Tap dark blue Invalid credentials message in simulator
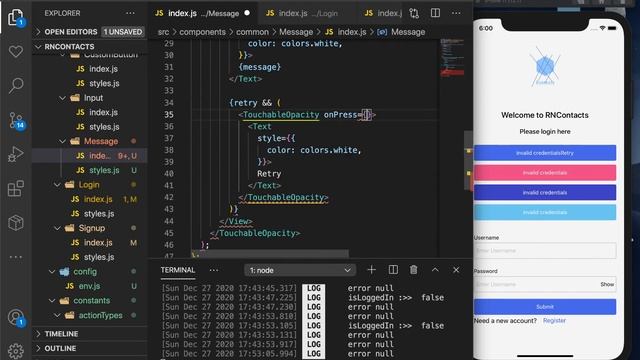 click(x=545, y=192)
